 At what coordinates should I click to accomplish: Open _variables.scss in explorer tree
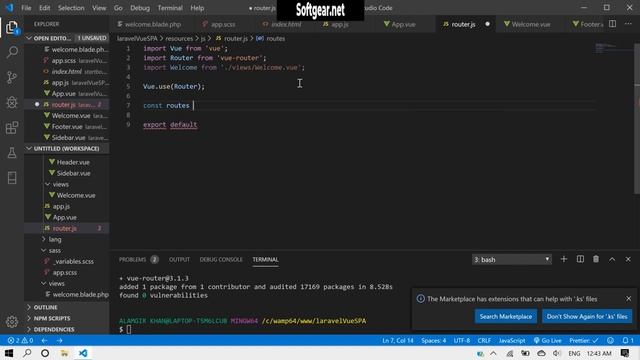pos(74,262)
